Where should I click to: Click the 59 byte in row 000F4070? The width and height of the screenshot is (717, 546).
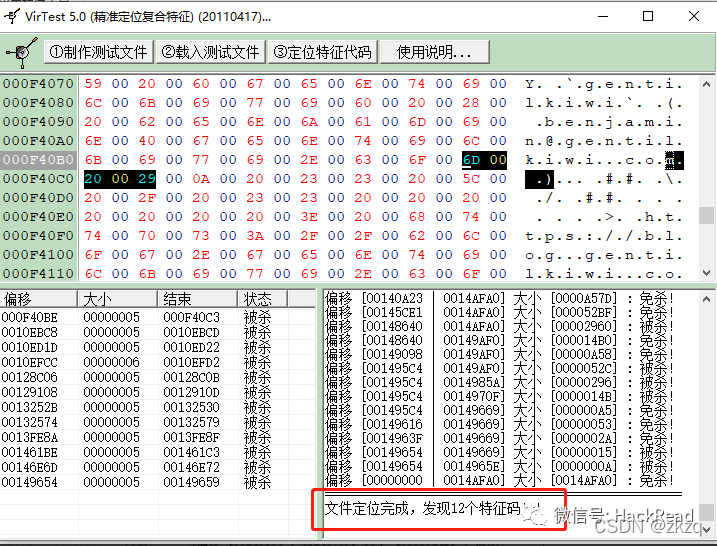point(93,84)
